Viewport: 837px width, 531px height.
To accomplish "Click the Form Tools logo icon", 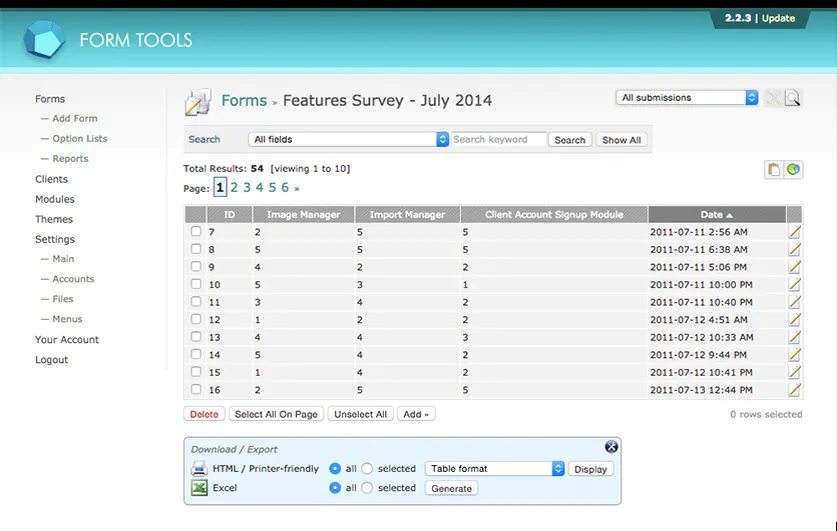I will coord(44,39).
